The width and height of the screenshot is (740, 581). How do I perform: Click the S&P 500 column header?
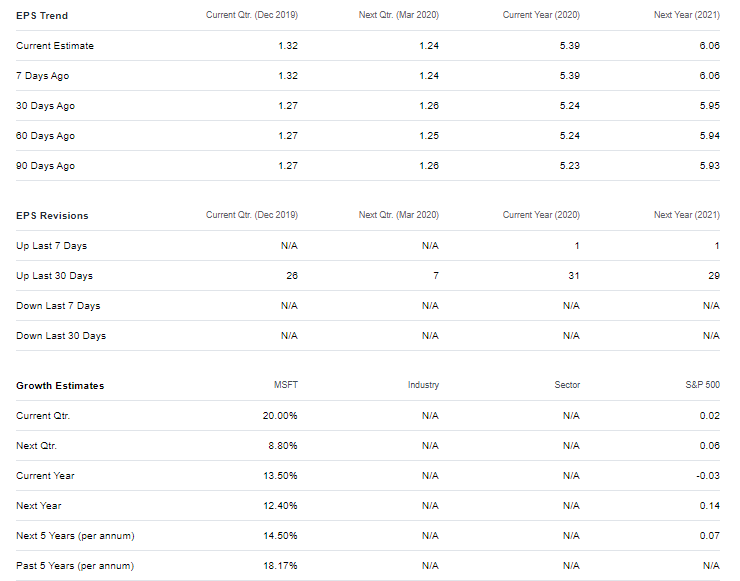(x=702, y=385)
